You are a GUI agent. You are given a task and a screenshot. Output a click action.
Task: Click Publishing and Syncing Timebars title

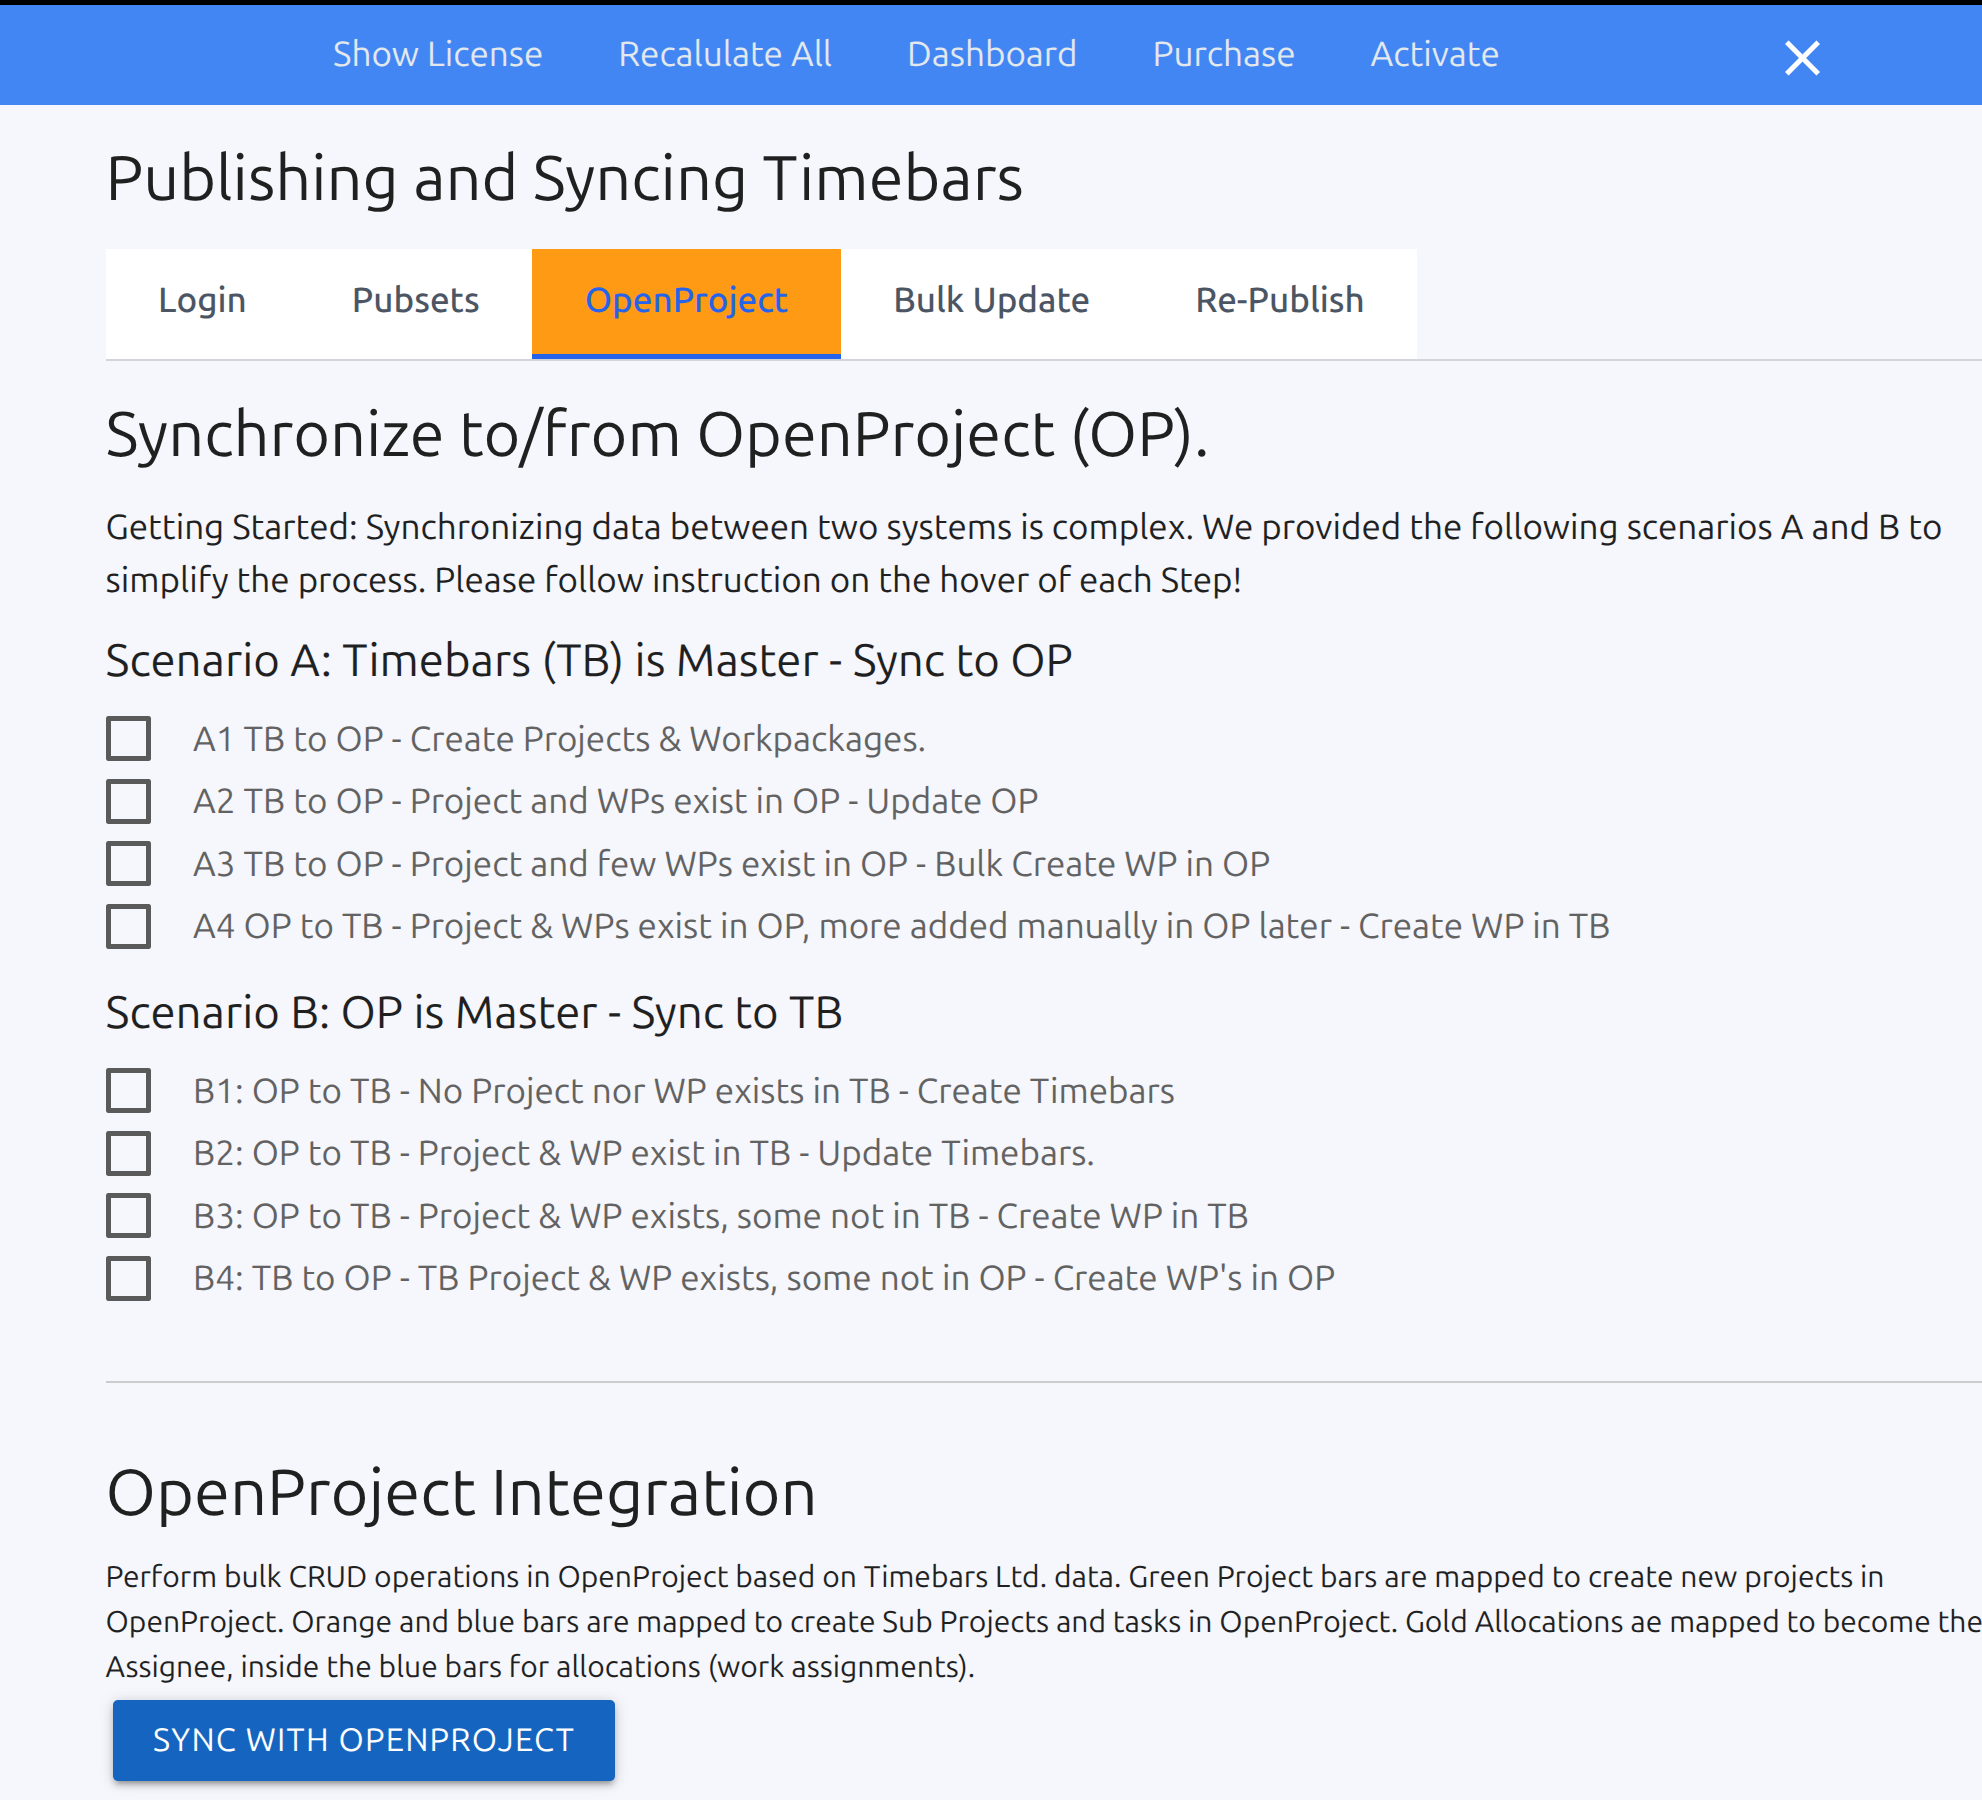point(564,179)
